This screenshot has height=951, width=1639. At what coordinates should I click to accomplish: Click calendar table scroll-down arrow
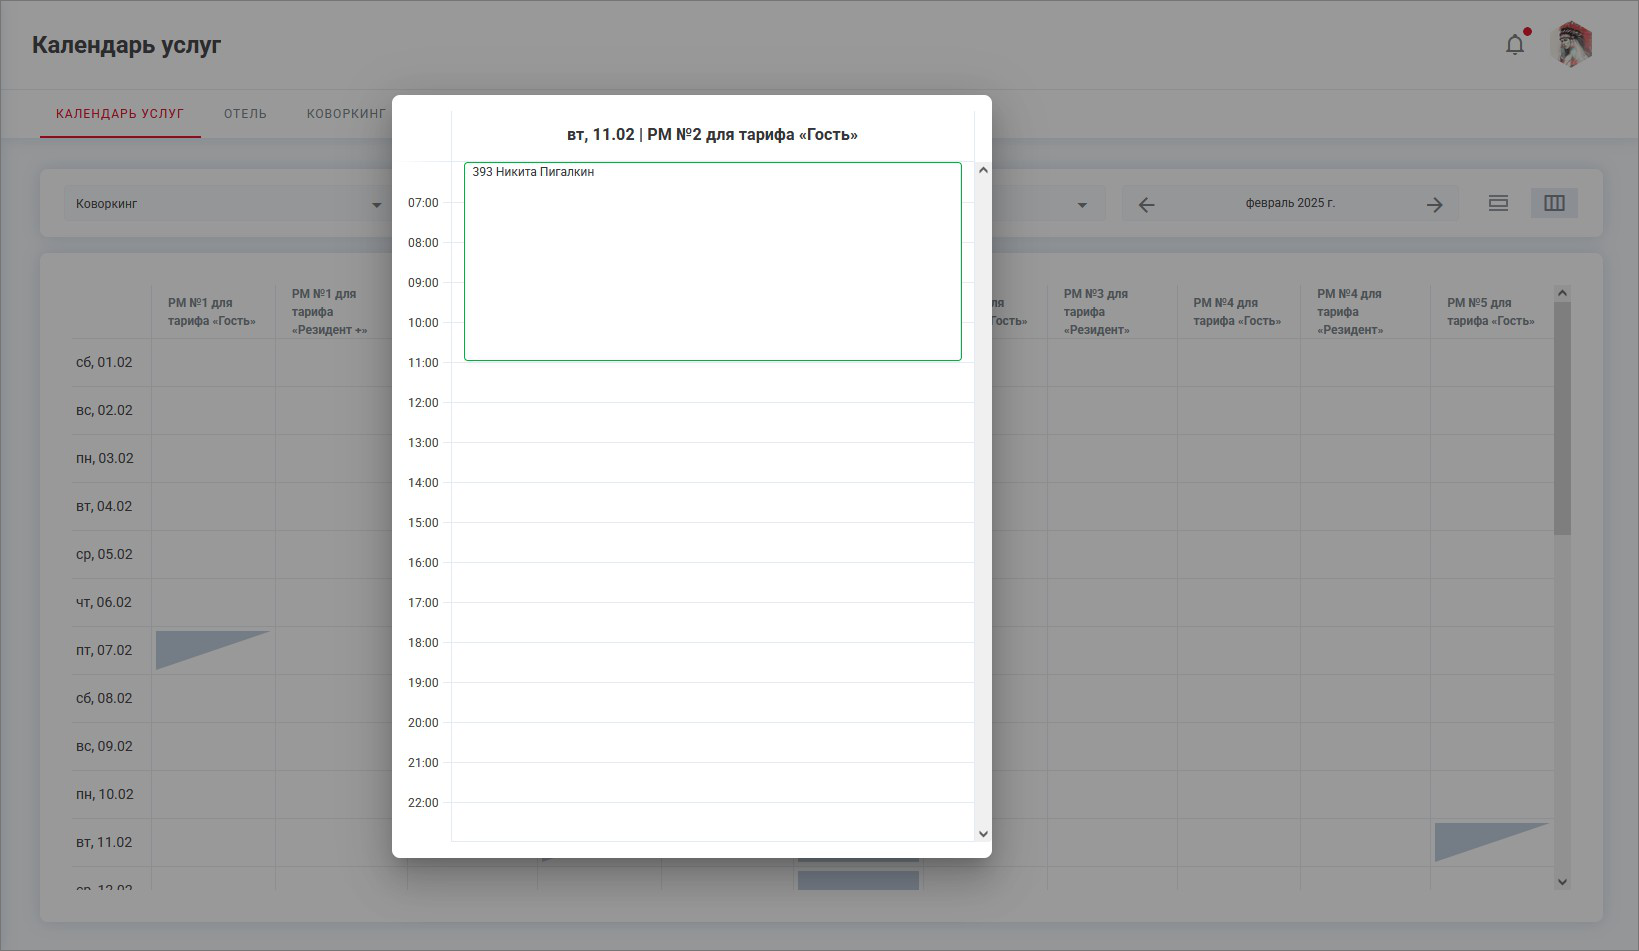click(1561, 881)
